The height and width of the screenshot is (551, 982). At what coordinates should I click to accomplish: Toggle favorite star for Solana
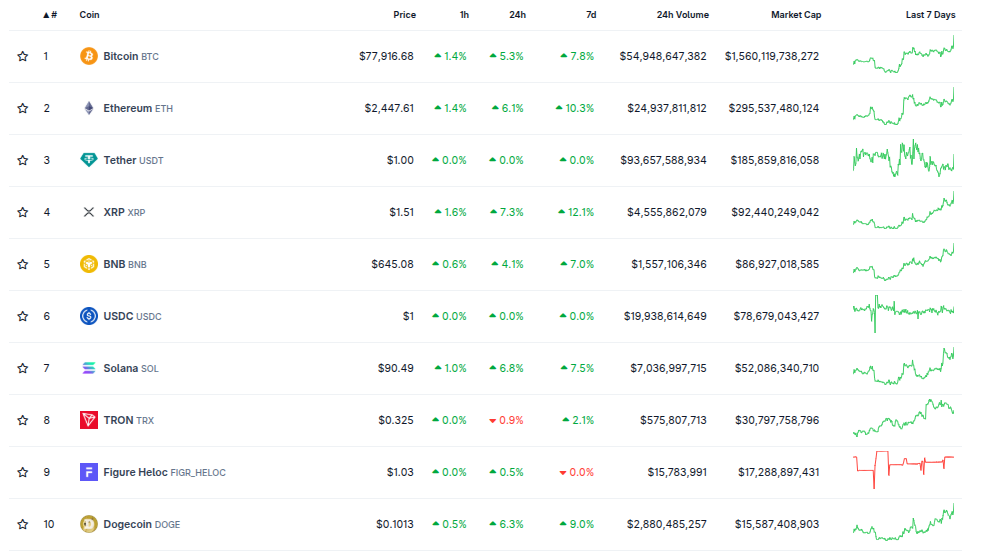pos(23,368)
